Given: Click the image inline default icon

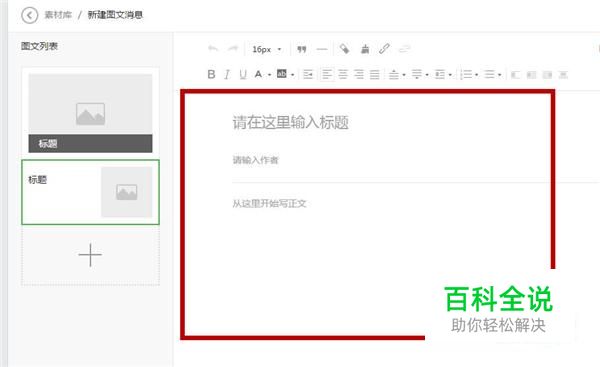Looking at the screenshot, I should pos(532,75).
